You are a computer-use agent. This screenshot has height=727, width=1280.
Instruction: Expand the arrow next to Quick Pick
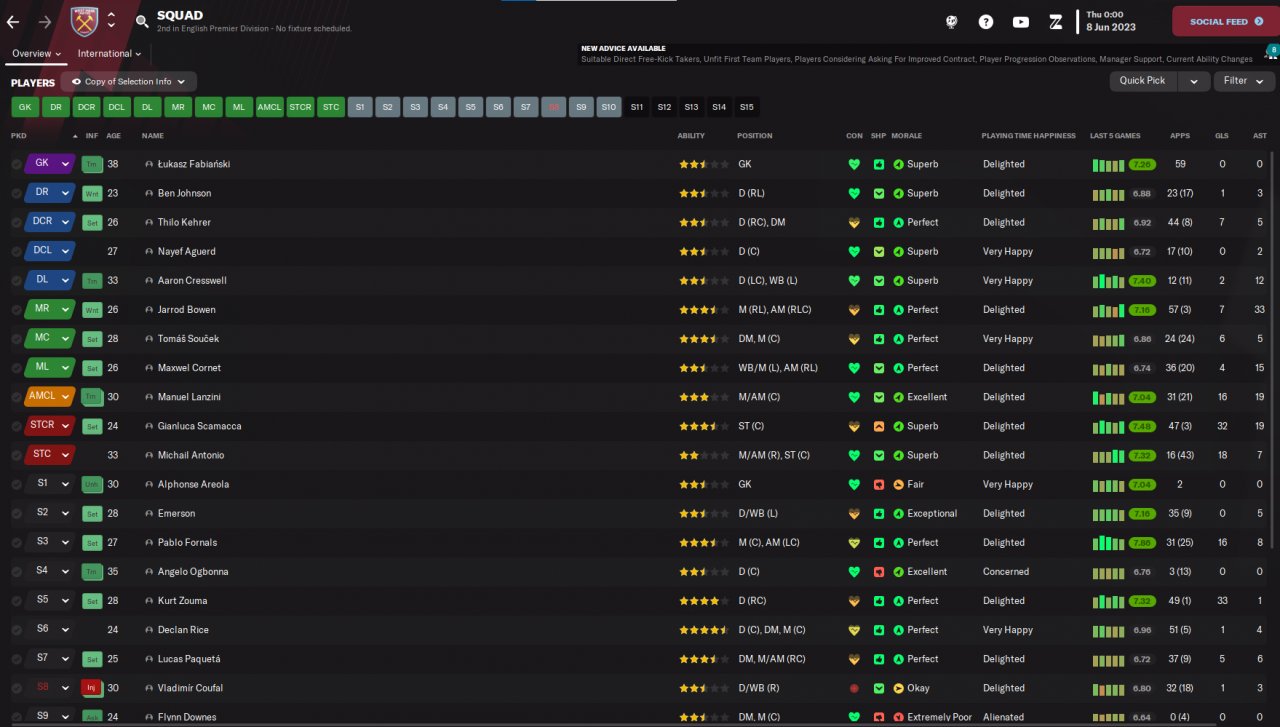pyautogui.click(x=1193, y=81)
